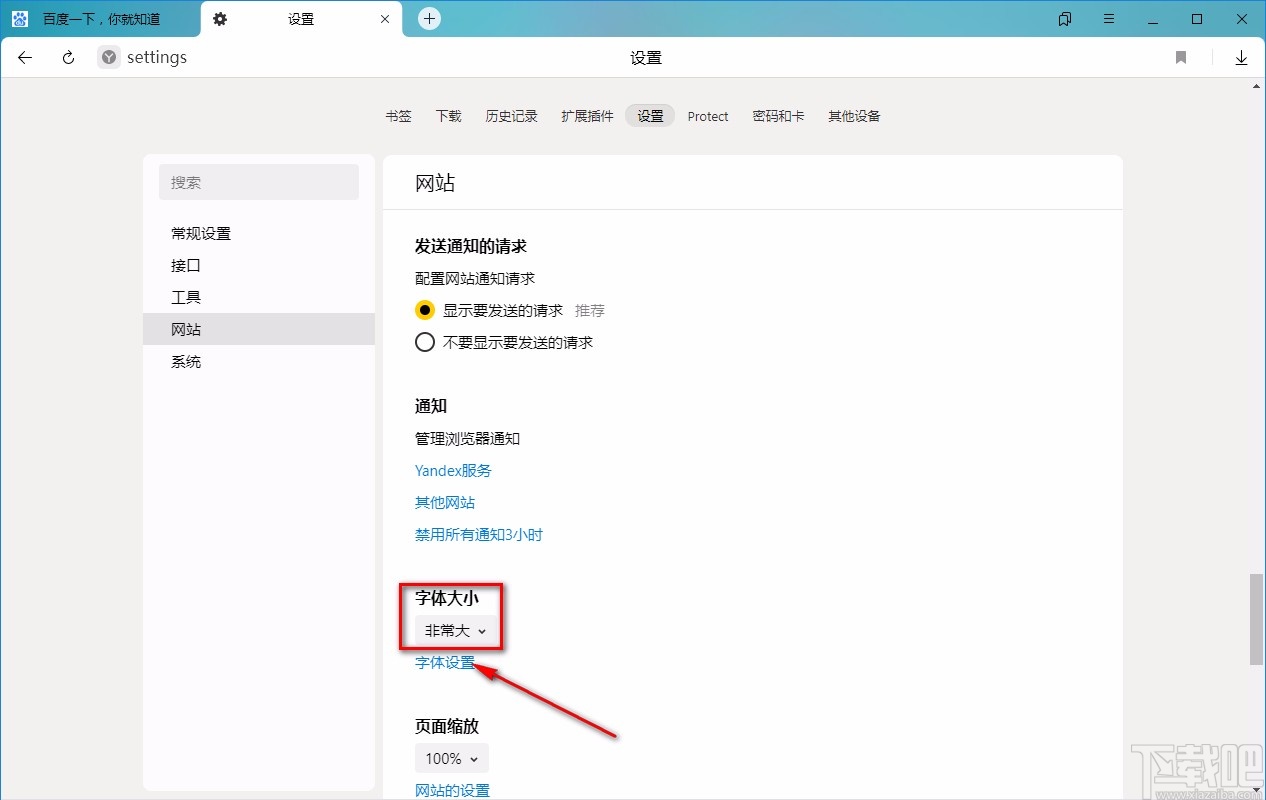Select the 显示要发送的请求 radio button
This screenshot has height=800, width=1266.
(x=424, y=310)
